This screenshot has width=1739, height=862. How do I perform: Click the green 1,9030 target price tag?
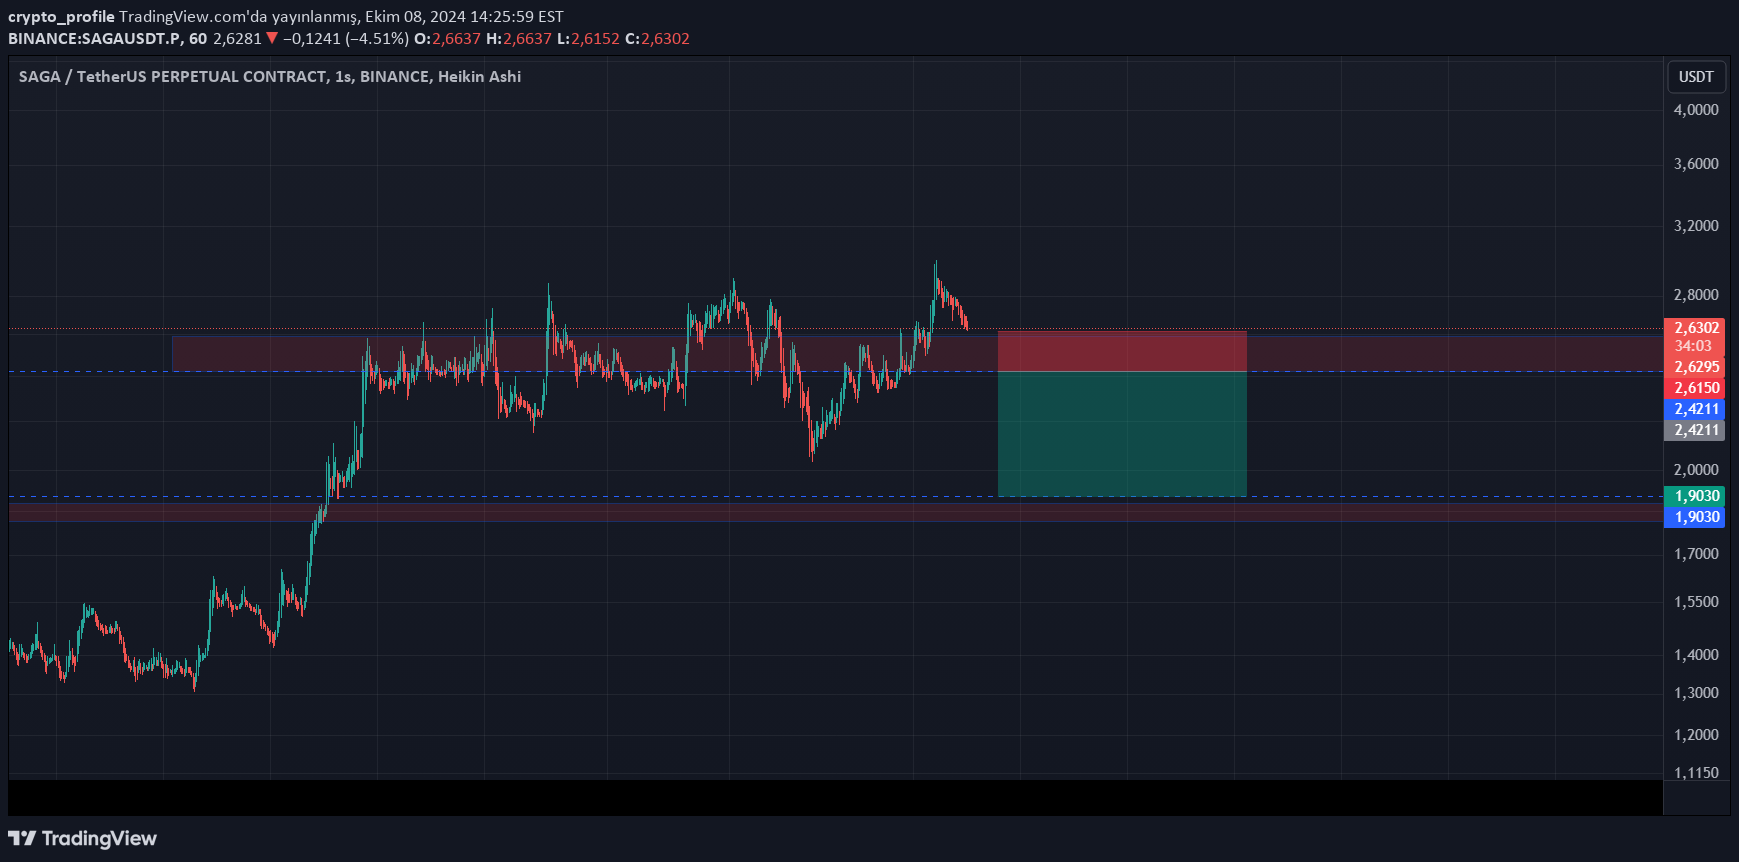pyautogui.click(x=1694, y=496)
